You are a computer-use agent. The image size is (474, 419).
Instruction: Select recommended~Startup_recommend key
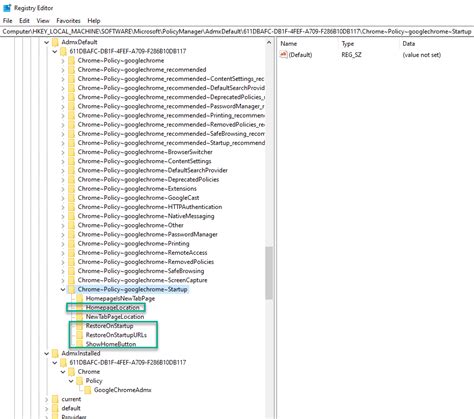pos(171,143)
